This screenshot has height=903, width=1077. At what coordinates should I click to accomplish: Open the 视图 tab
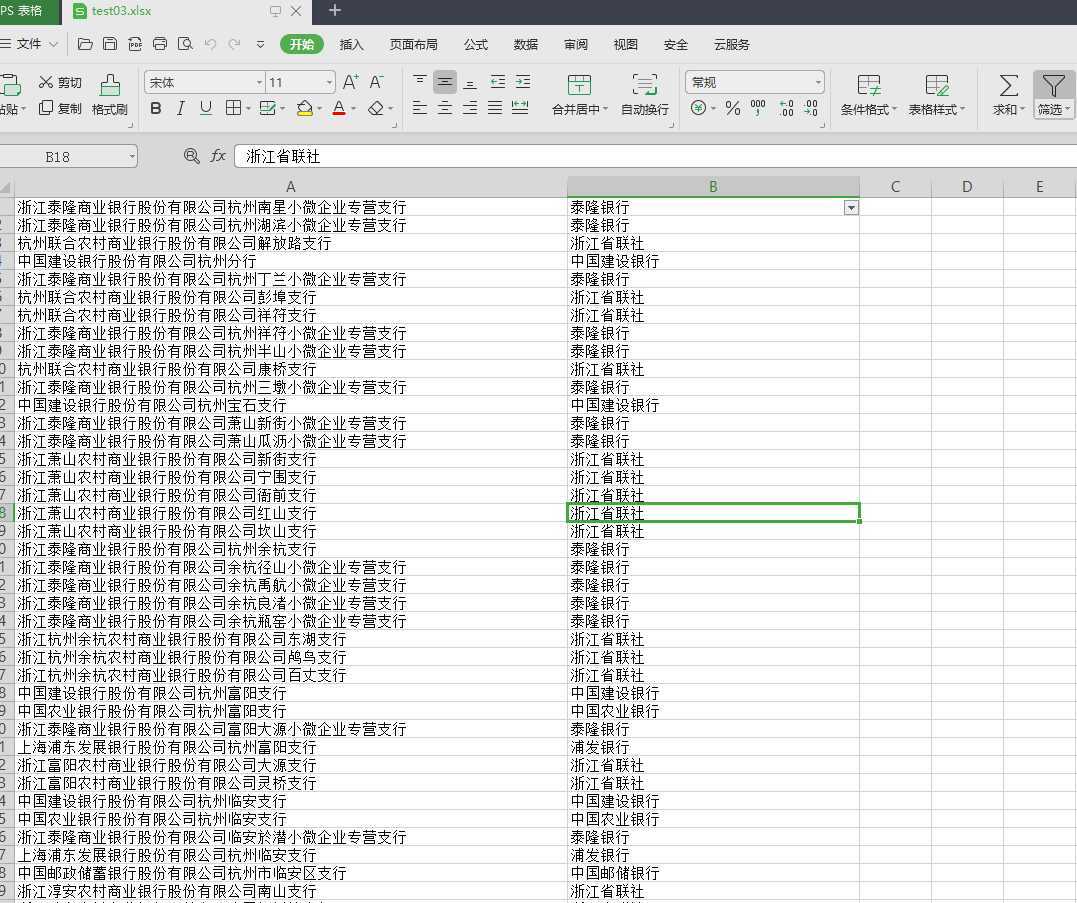[626, 45]
